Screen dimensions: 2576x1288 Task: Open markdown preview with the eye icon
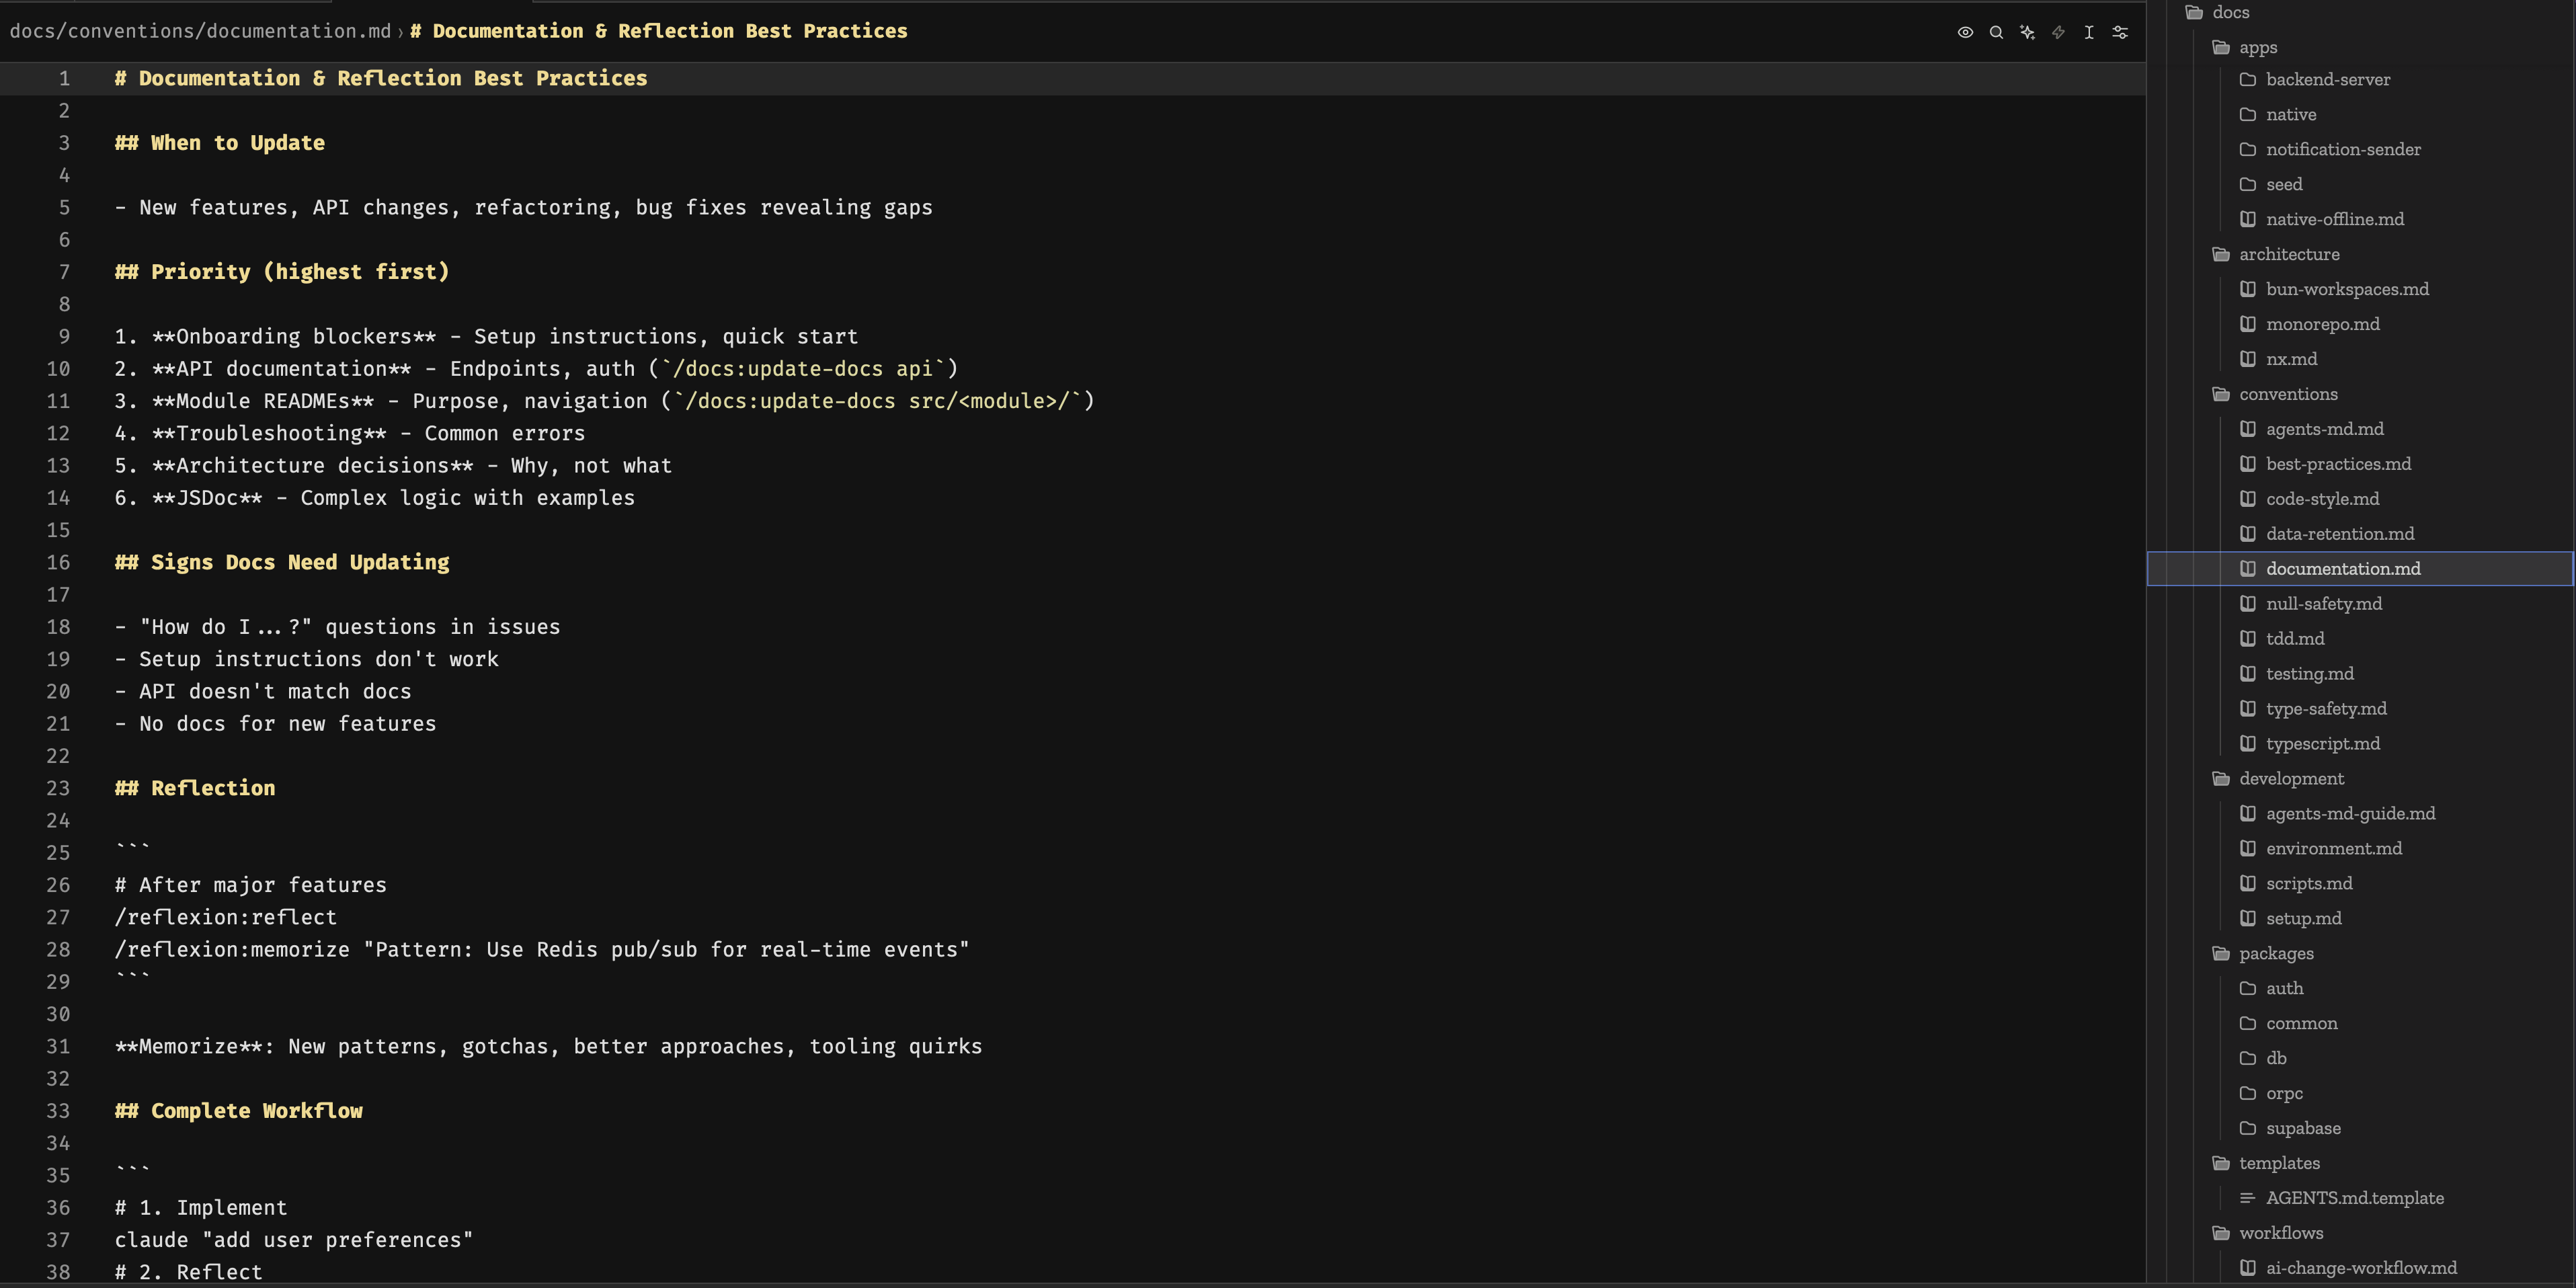(x=1965, y=32)
